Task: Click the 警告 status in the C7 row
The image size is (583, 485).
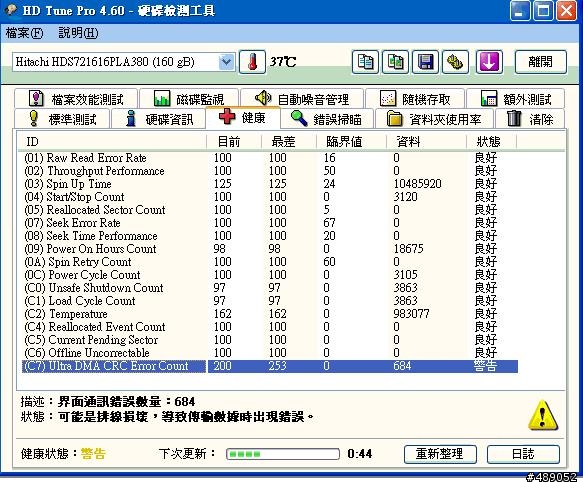Action: pos(485,366)
